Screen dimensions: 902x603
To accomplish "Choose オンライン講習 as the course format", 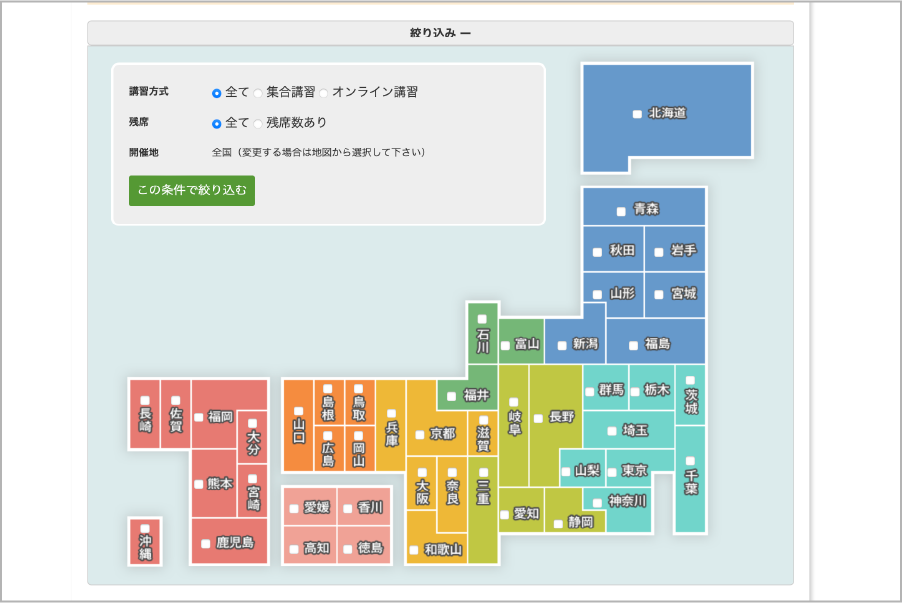I will coord(322,91).
